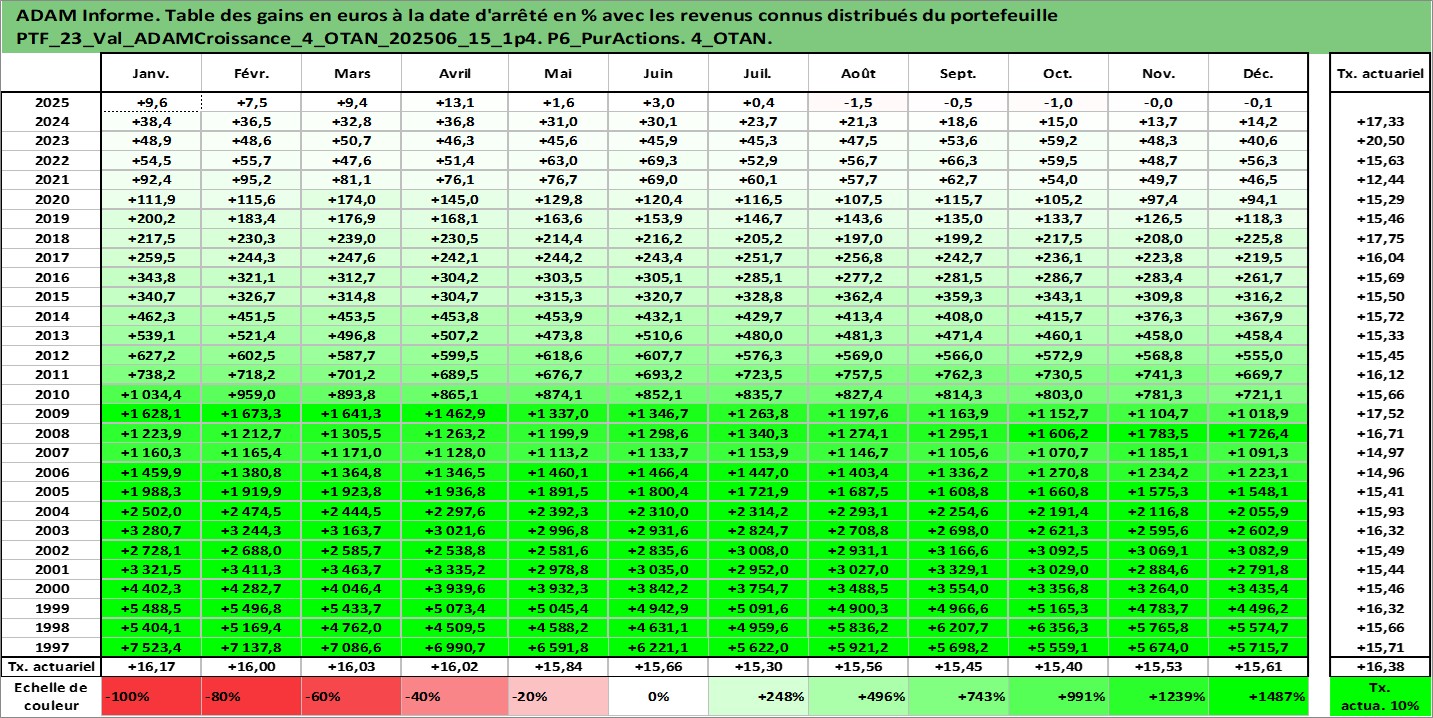Click the +15,61 December actuarial rate
Viewport: 1433px width, 718px height.
click(1258, 666)
